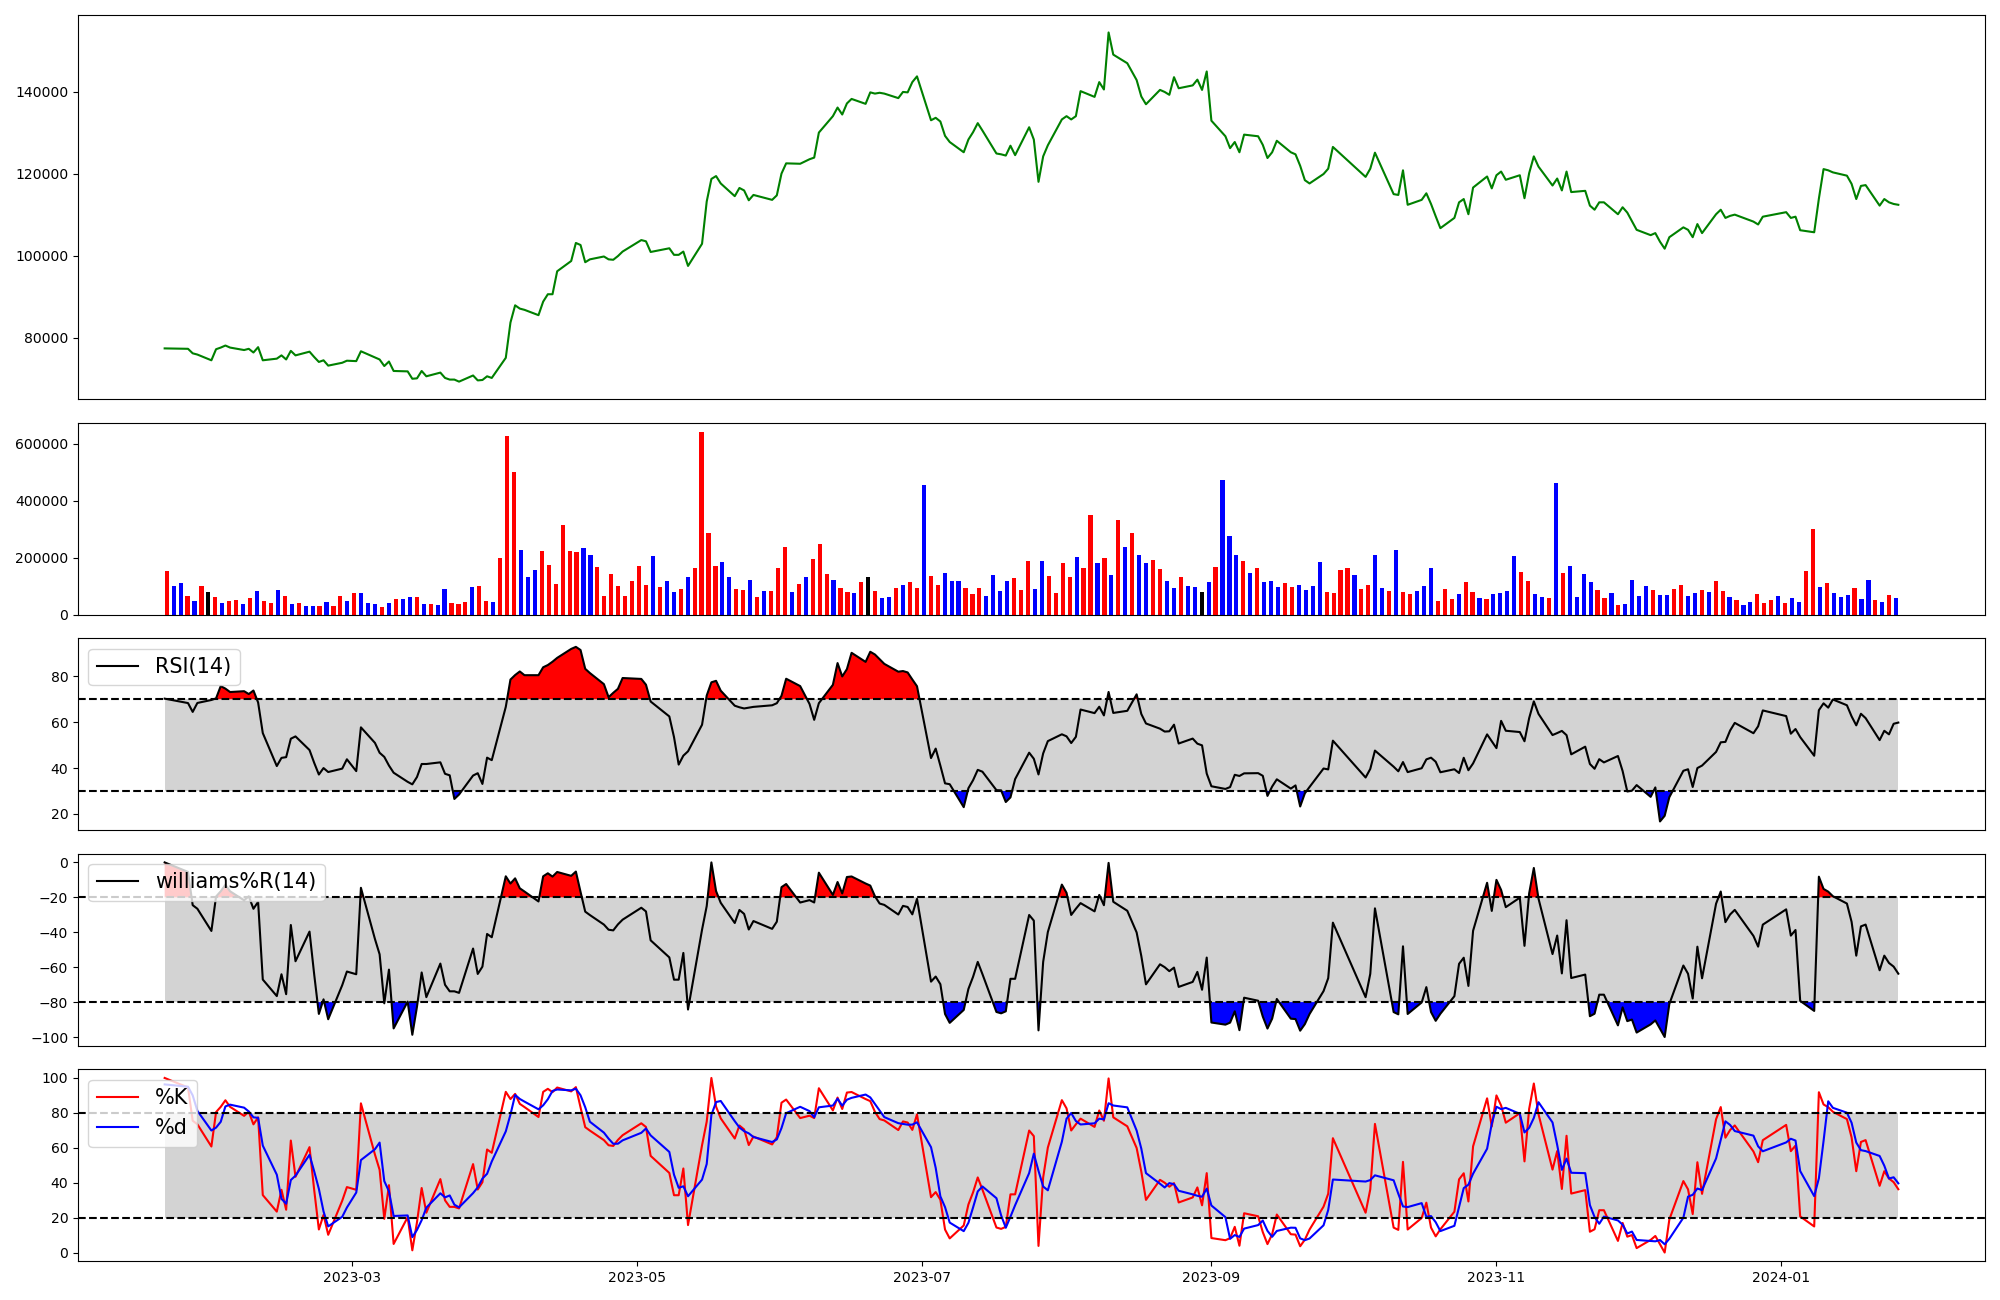Click the black line sample beside RSI(14)
The width and height of the screenshot is (2000, 1300).
tap(117, 666)
